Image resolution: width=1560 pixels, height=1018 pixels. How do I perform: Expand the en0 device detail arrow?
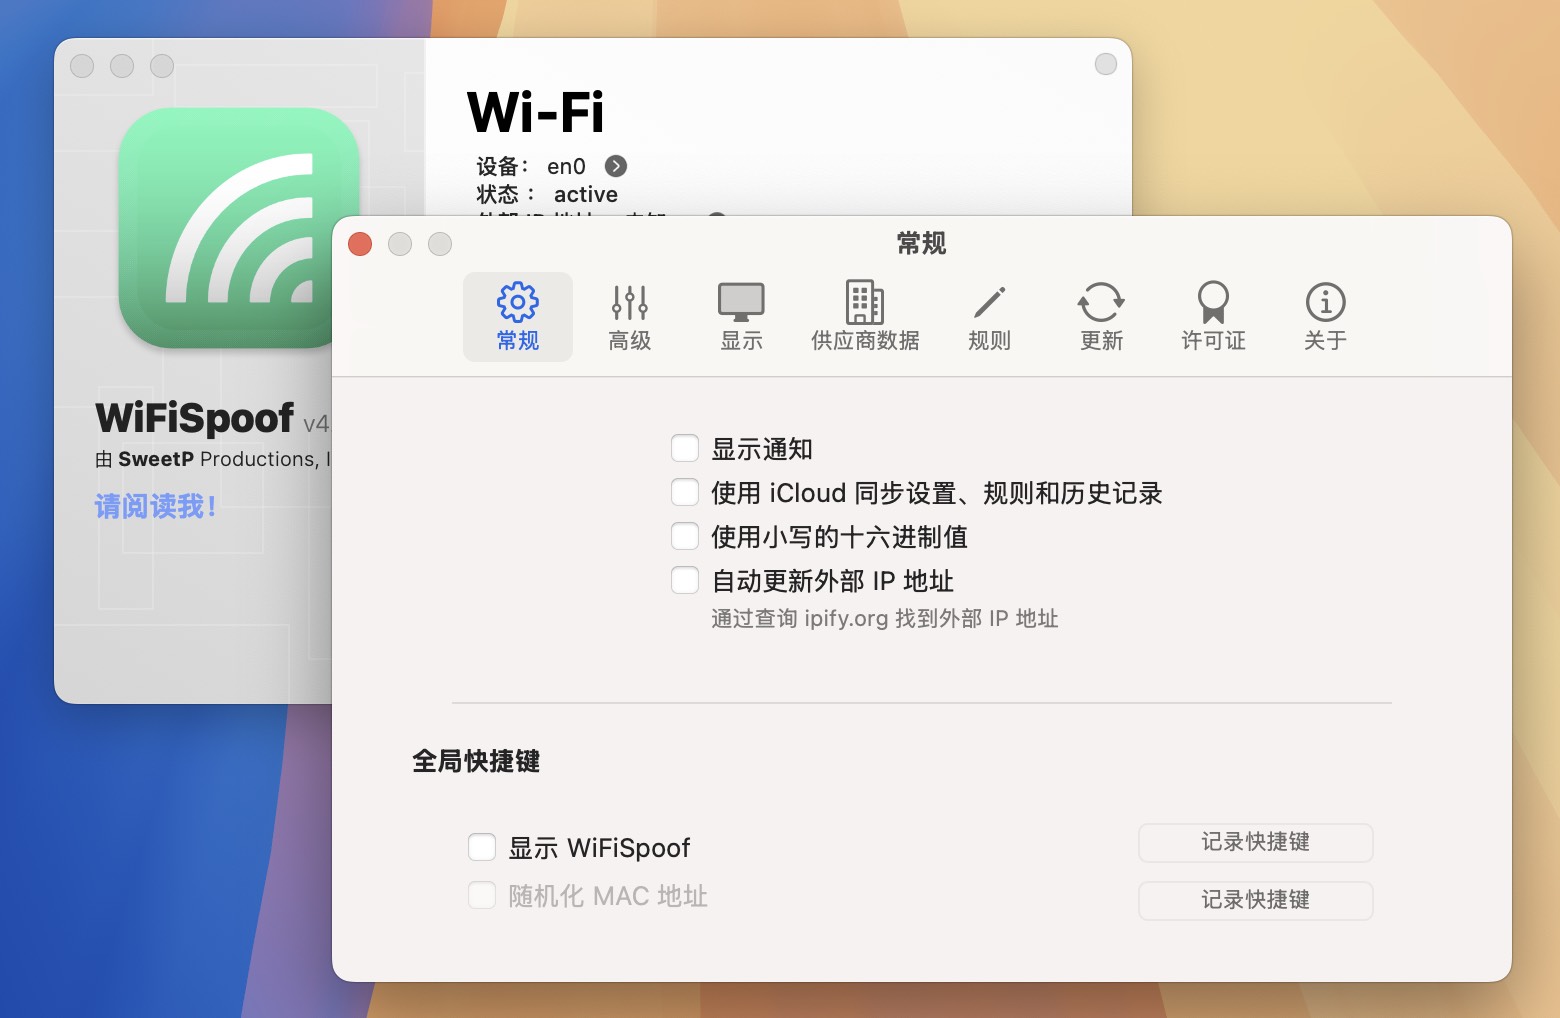tap(617, 166)
